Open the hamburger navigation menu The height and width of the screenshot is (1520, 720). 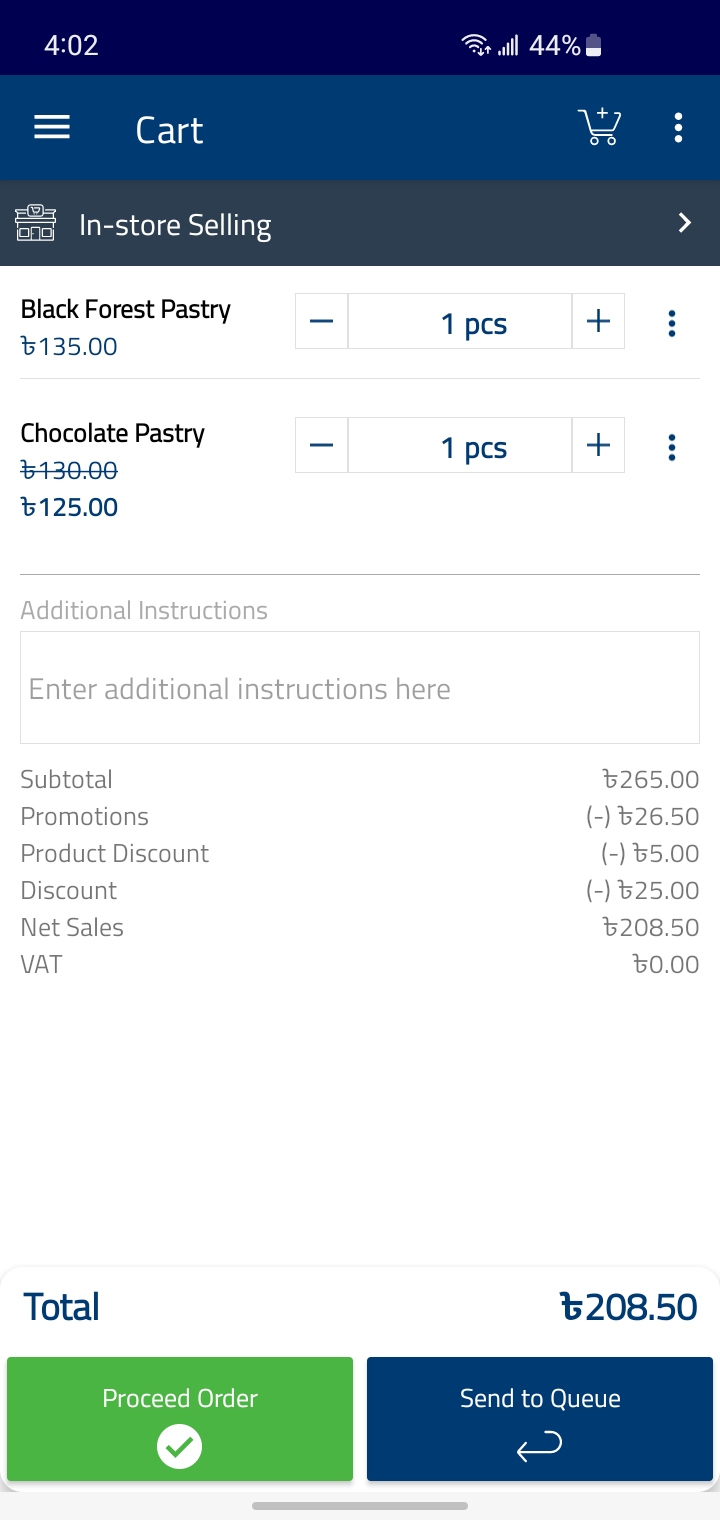(x=52, y=128)
